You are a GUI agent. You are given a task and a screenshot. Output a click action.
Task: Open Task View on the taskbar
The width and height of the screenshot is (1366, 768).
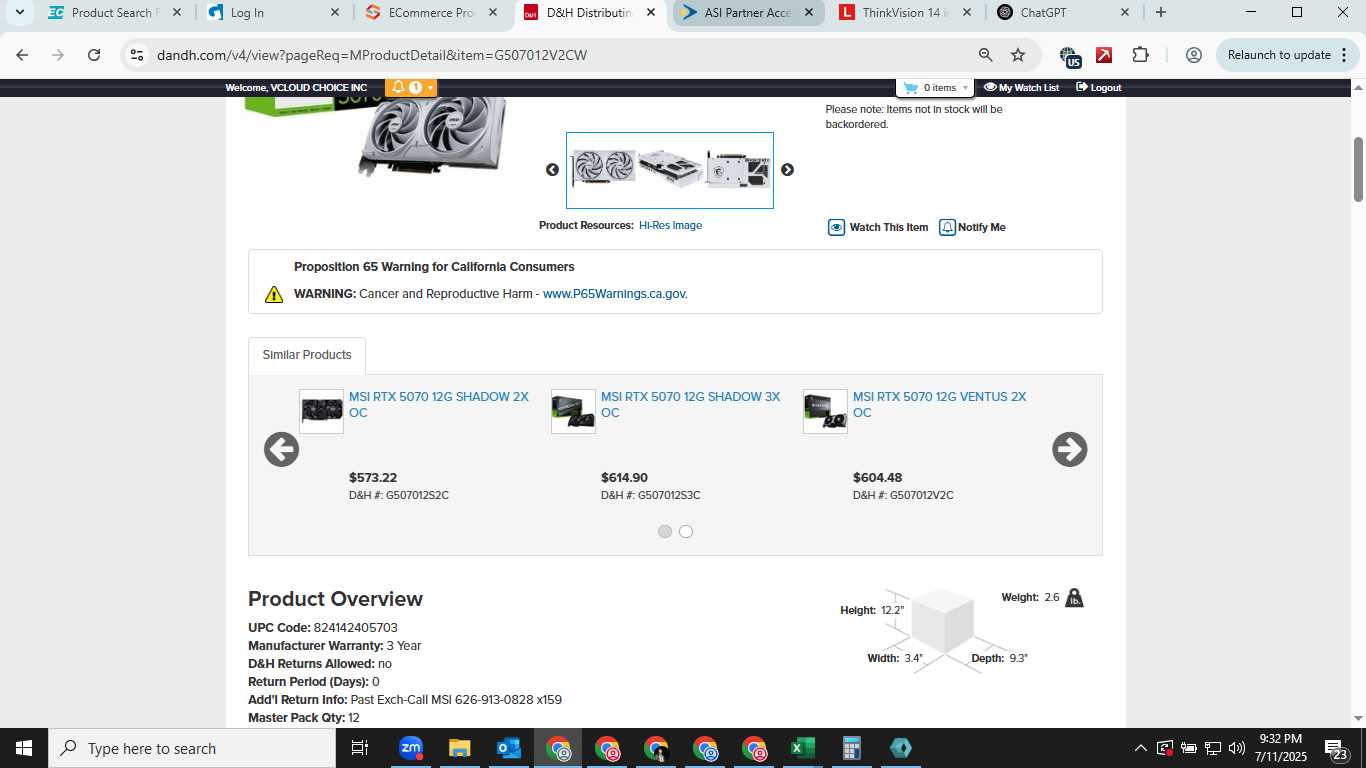point(360,748)
